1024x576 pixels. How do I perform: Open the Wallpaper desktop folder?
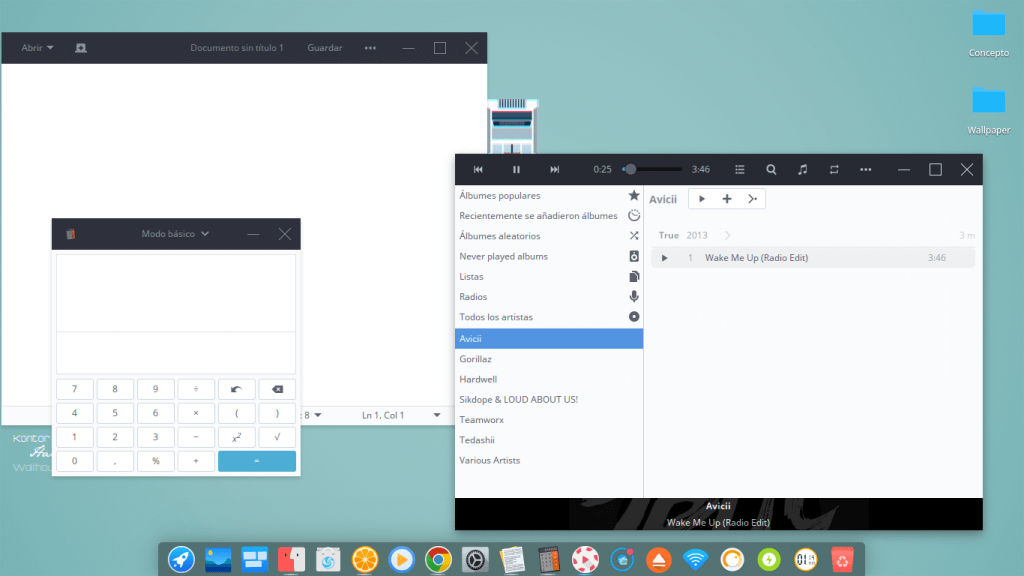[989, 111]
